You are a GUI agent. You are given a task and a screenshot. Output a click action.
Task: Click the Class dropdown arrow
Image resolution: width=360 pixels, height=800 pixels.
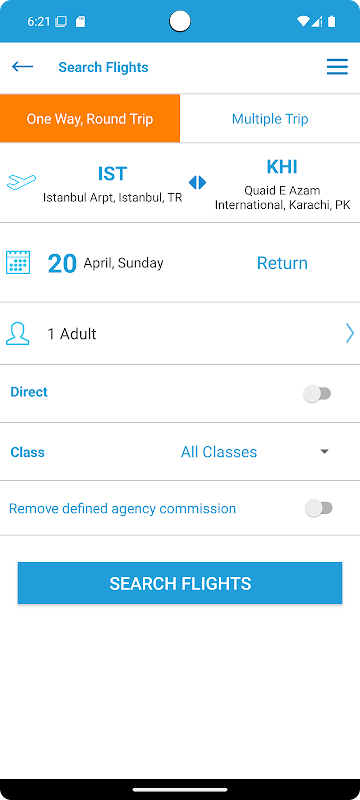pos(324,452)
